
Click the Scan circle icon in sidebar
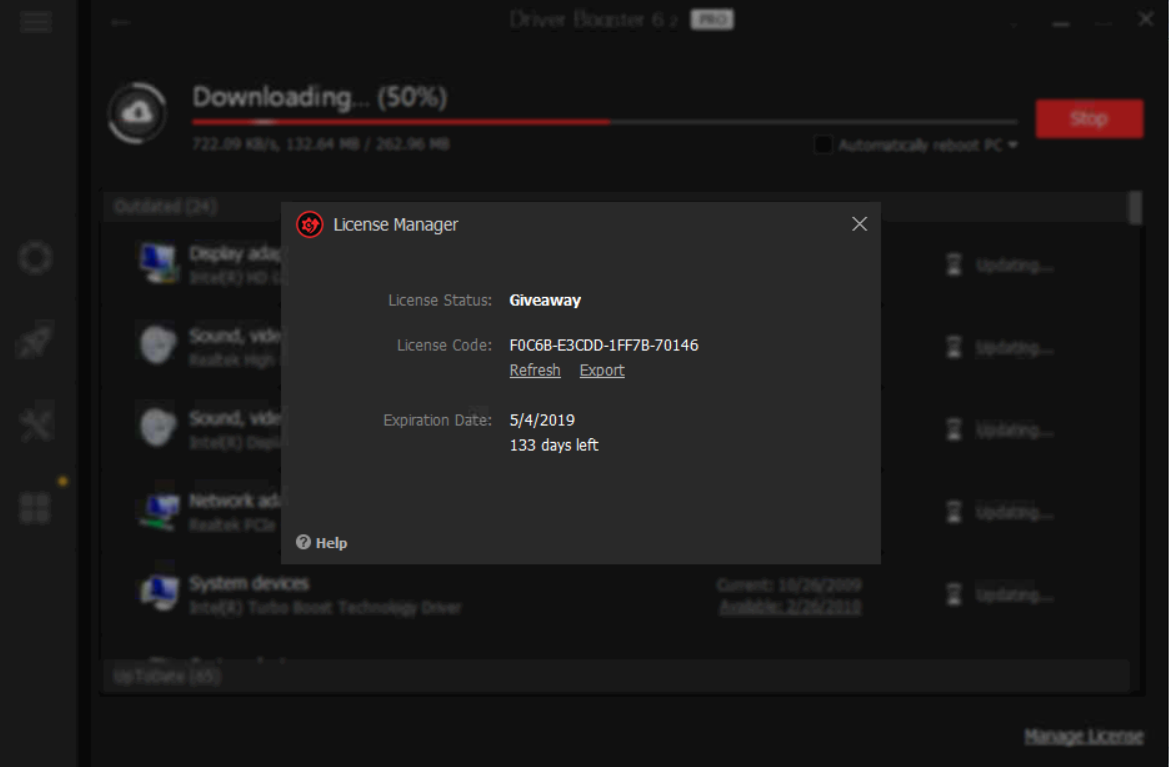click(36, 258)
